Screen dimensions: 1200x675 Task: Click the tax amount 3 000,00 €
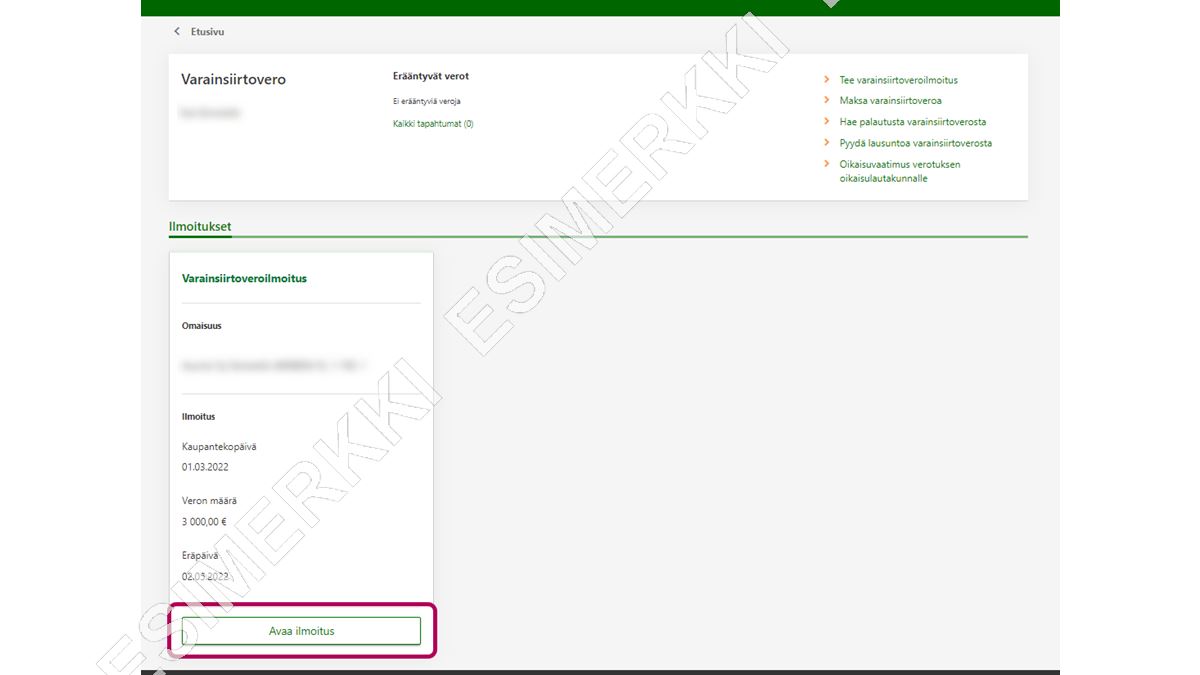pyautogui.click(x=204, y=522)
